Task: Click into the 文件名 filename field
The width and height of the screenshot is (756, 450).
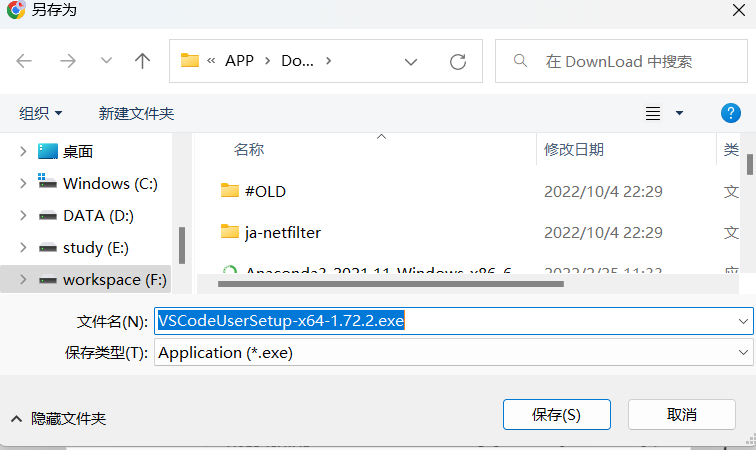Action: point(453,321)
